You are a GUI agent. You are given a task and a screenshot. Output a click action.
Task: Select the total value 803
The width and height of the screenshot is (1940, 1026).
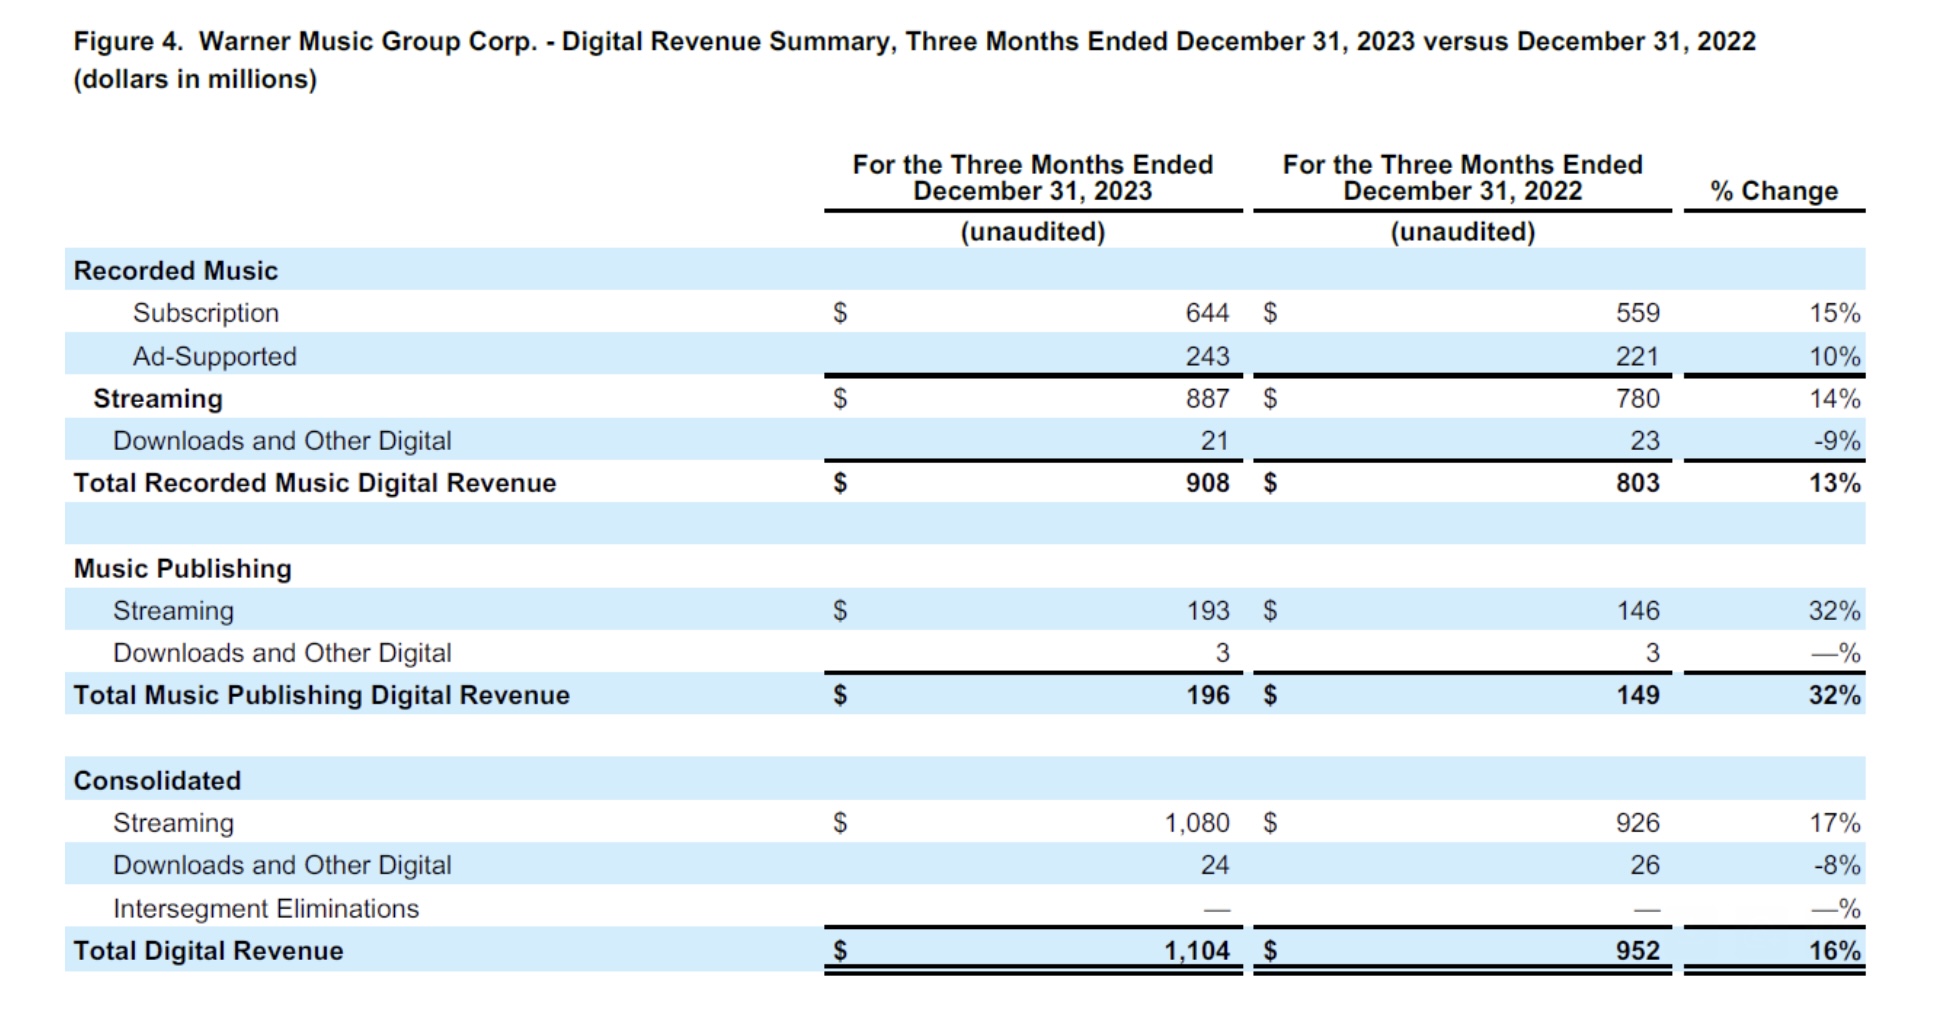point(1638,483)
